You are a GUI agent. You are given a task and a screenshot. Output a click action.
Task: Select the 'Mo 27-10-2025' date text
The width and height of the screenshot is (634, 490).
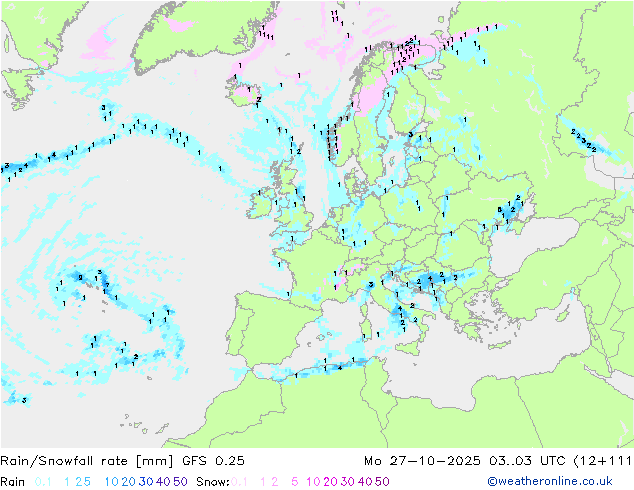[422, 461]
